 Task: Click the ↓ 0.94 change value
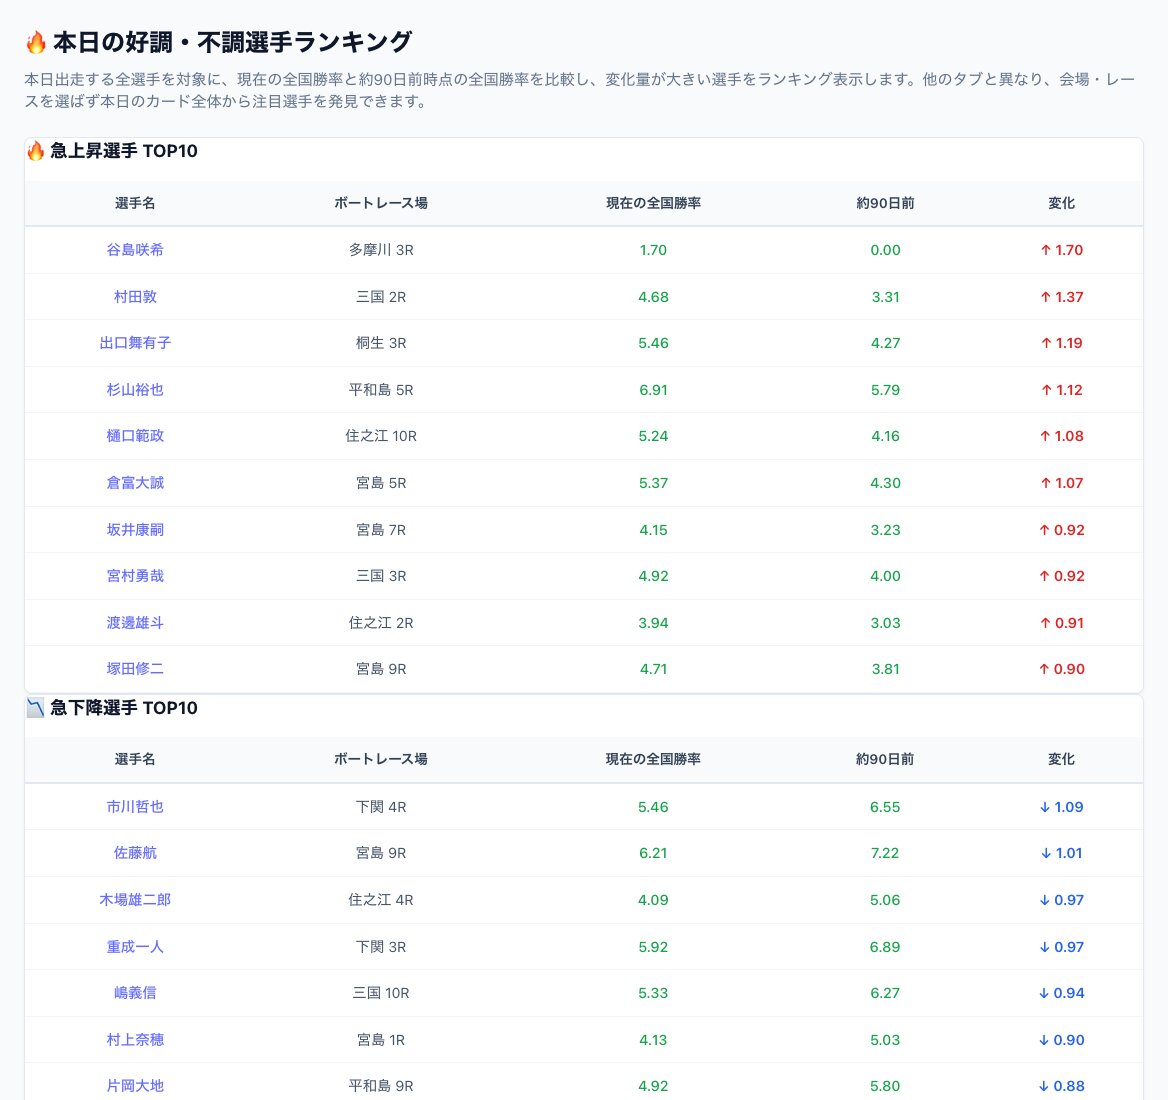(x=1061, y=994)
